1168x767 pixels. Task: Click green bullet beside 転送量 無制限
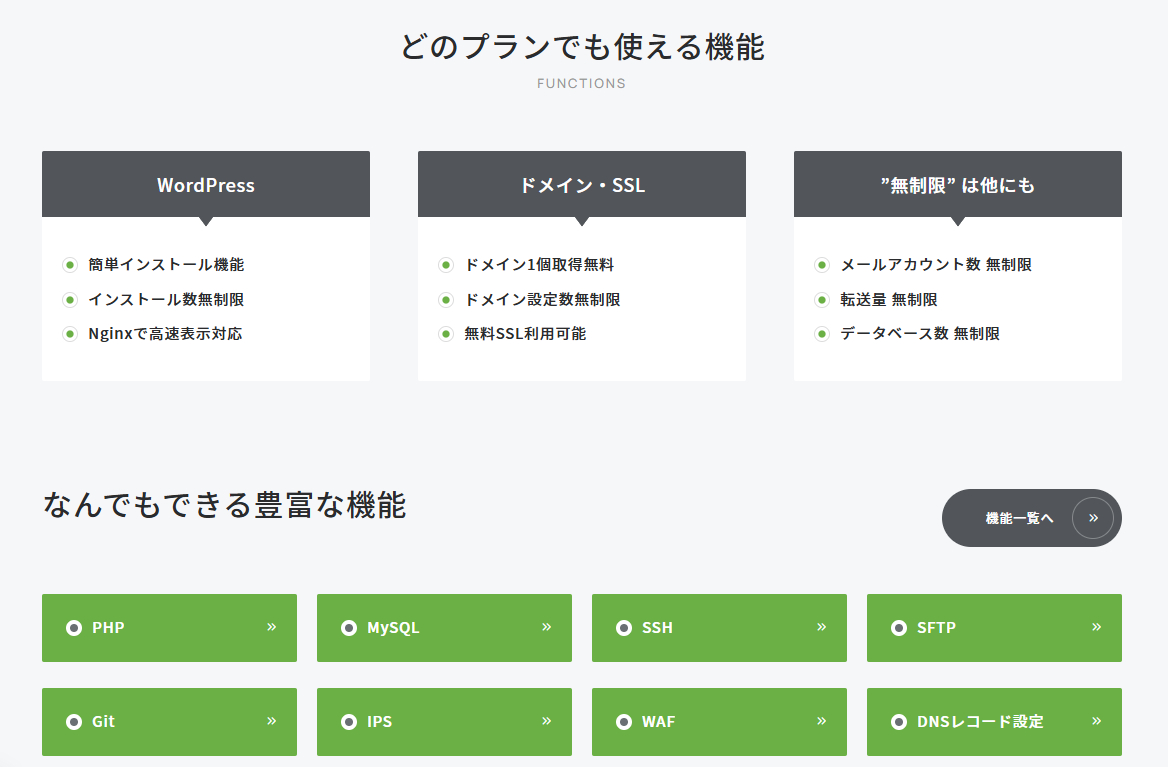(x=822, y=300)
